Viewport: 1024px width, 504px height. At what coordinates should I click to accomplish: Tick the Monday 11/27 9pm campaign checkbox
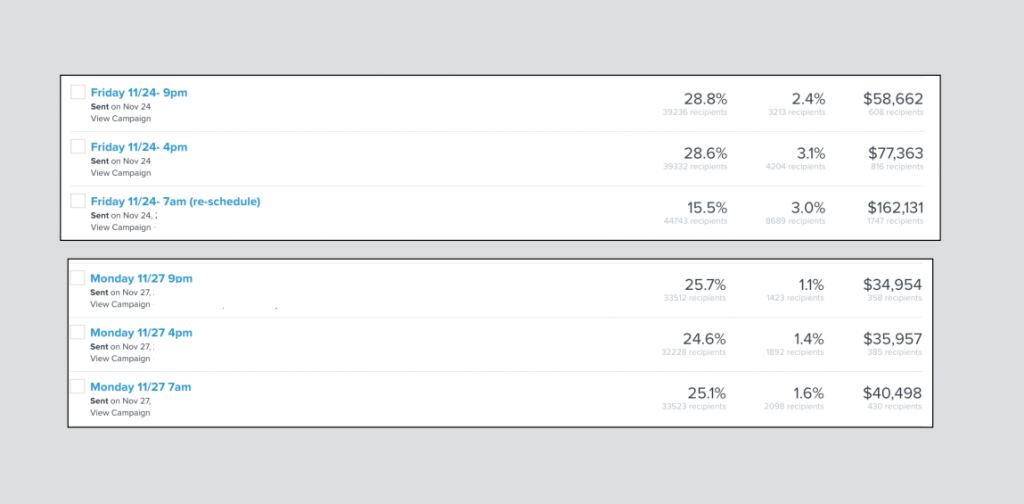(77, 278)
